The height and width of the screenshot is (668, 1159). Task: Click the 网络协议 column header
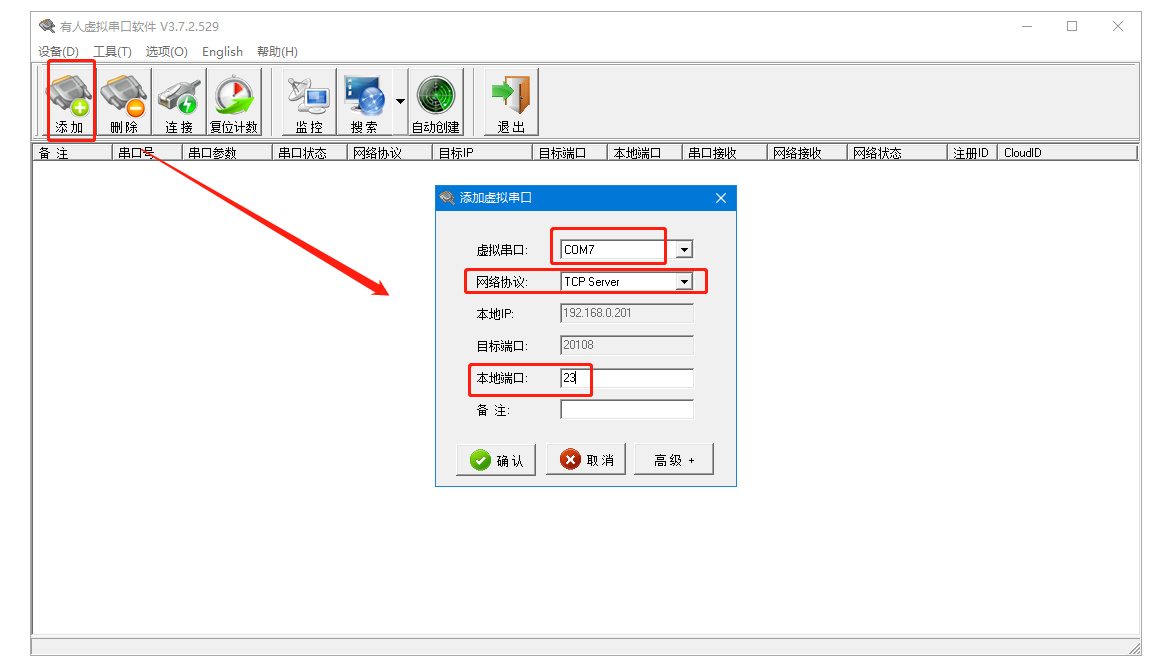coord(390,153)
